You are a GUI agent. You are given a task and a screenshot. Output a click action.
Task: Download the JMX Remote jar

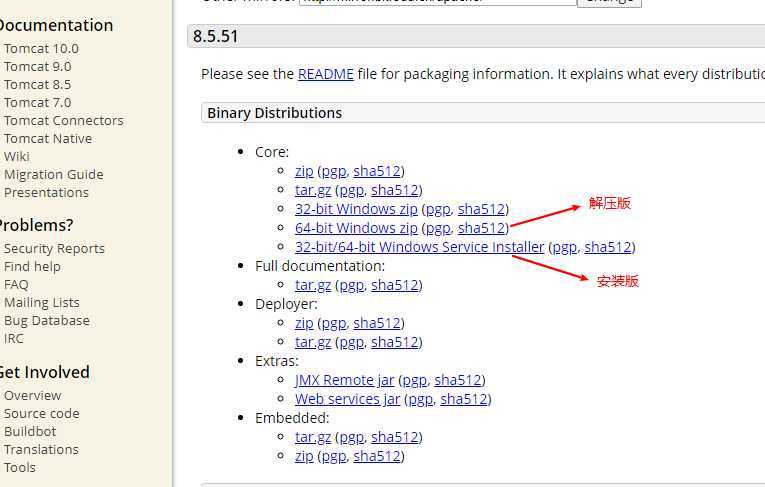[344, 381]
